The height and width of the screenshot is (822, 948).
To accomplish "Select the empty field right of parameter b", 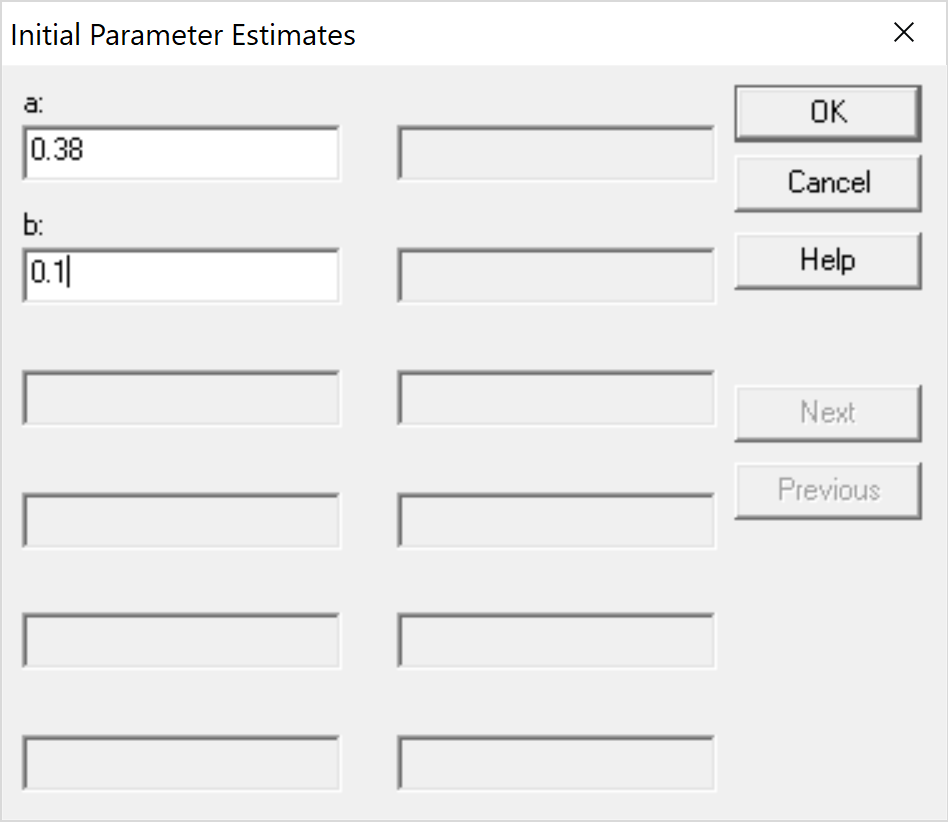I will (556, 274).
